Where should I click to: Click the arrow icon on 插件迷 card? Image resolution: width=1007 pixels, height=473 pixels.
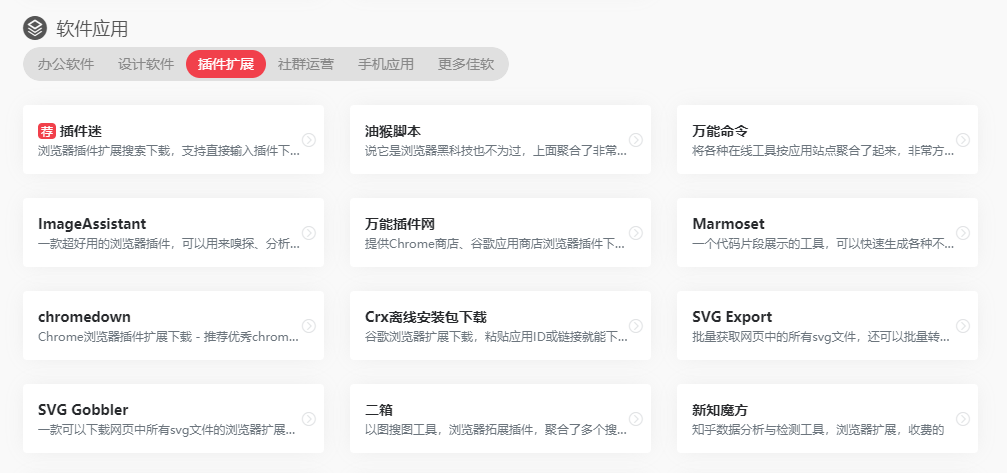pyautogui.click(x=309, y=139)
